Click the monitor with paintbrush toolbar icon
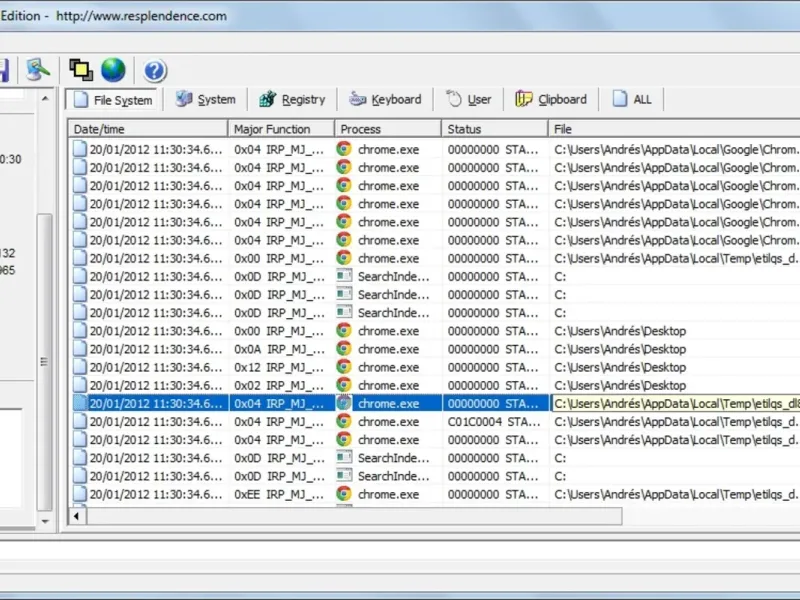Screen dimensions: 800x600 [x=38, y=70]
